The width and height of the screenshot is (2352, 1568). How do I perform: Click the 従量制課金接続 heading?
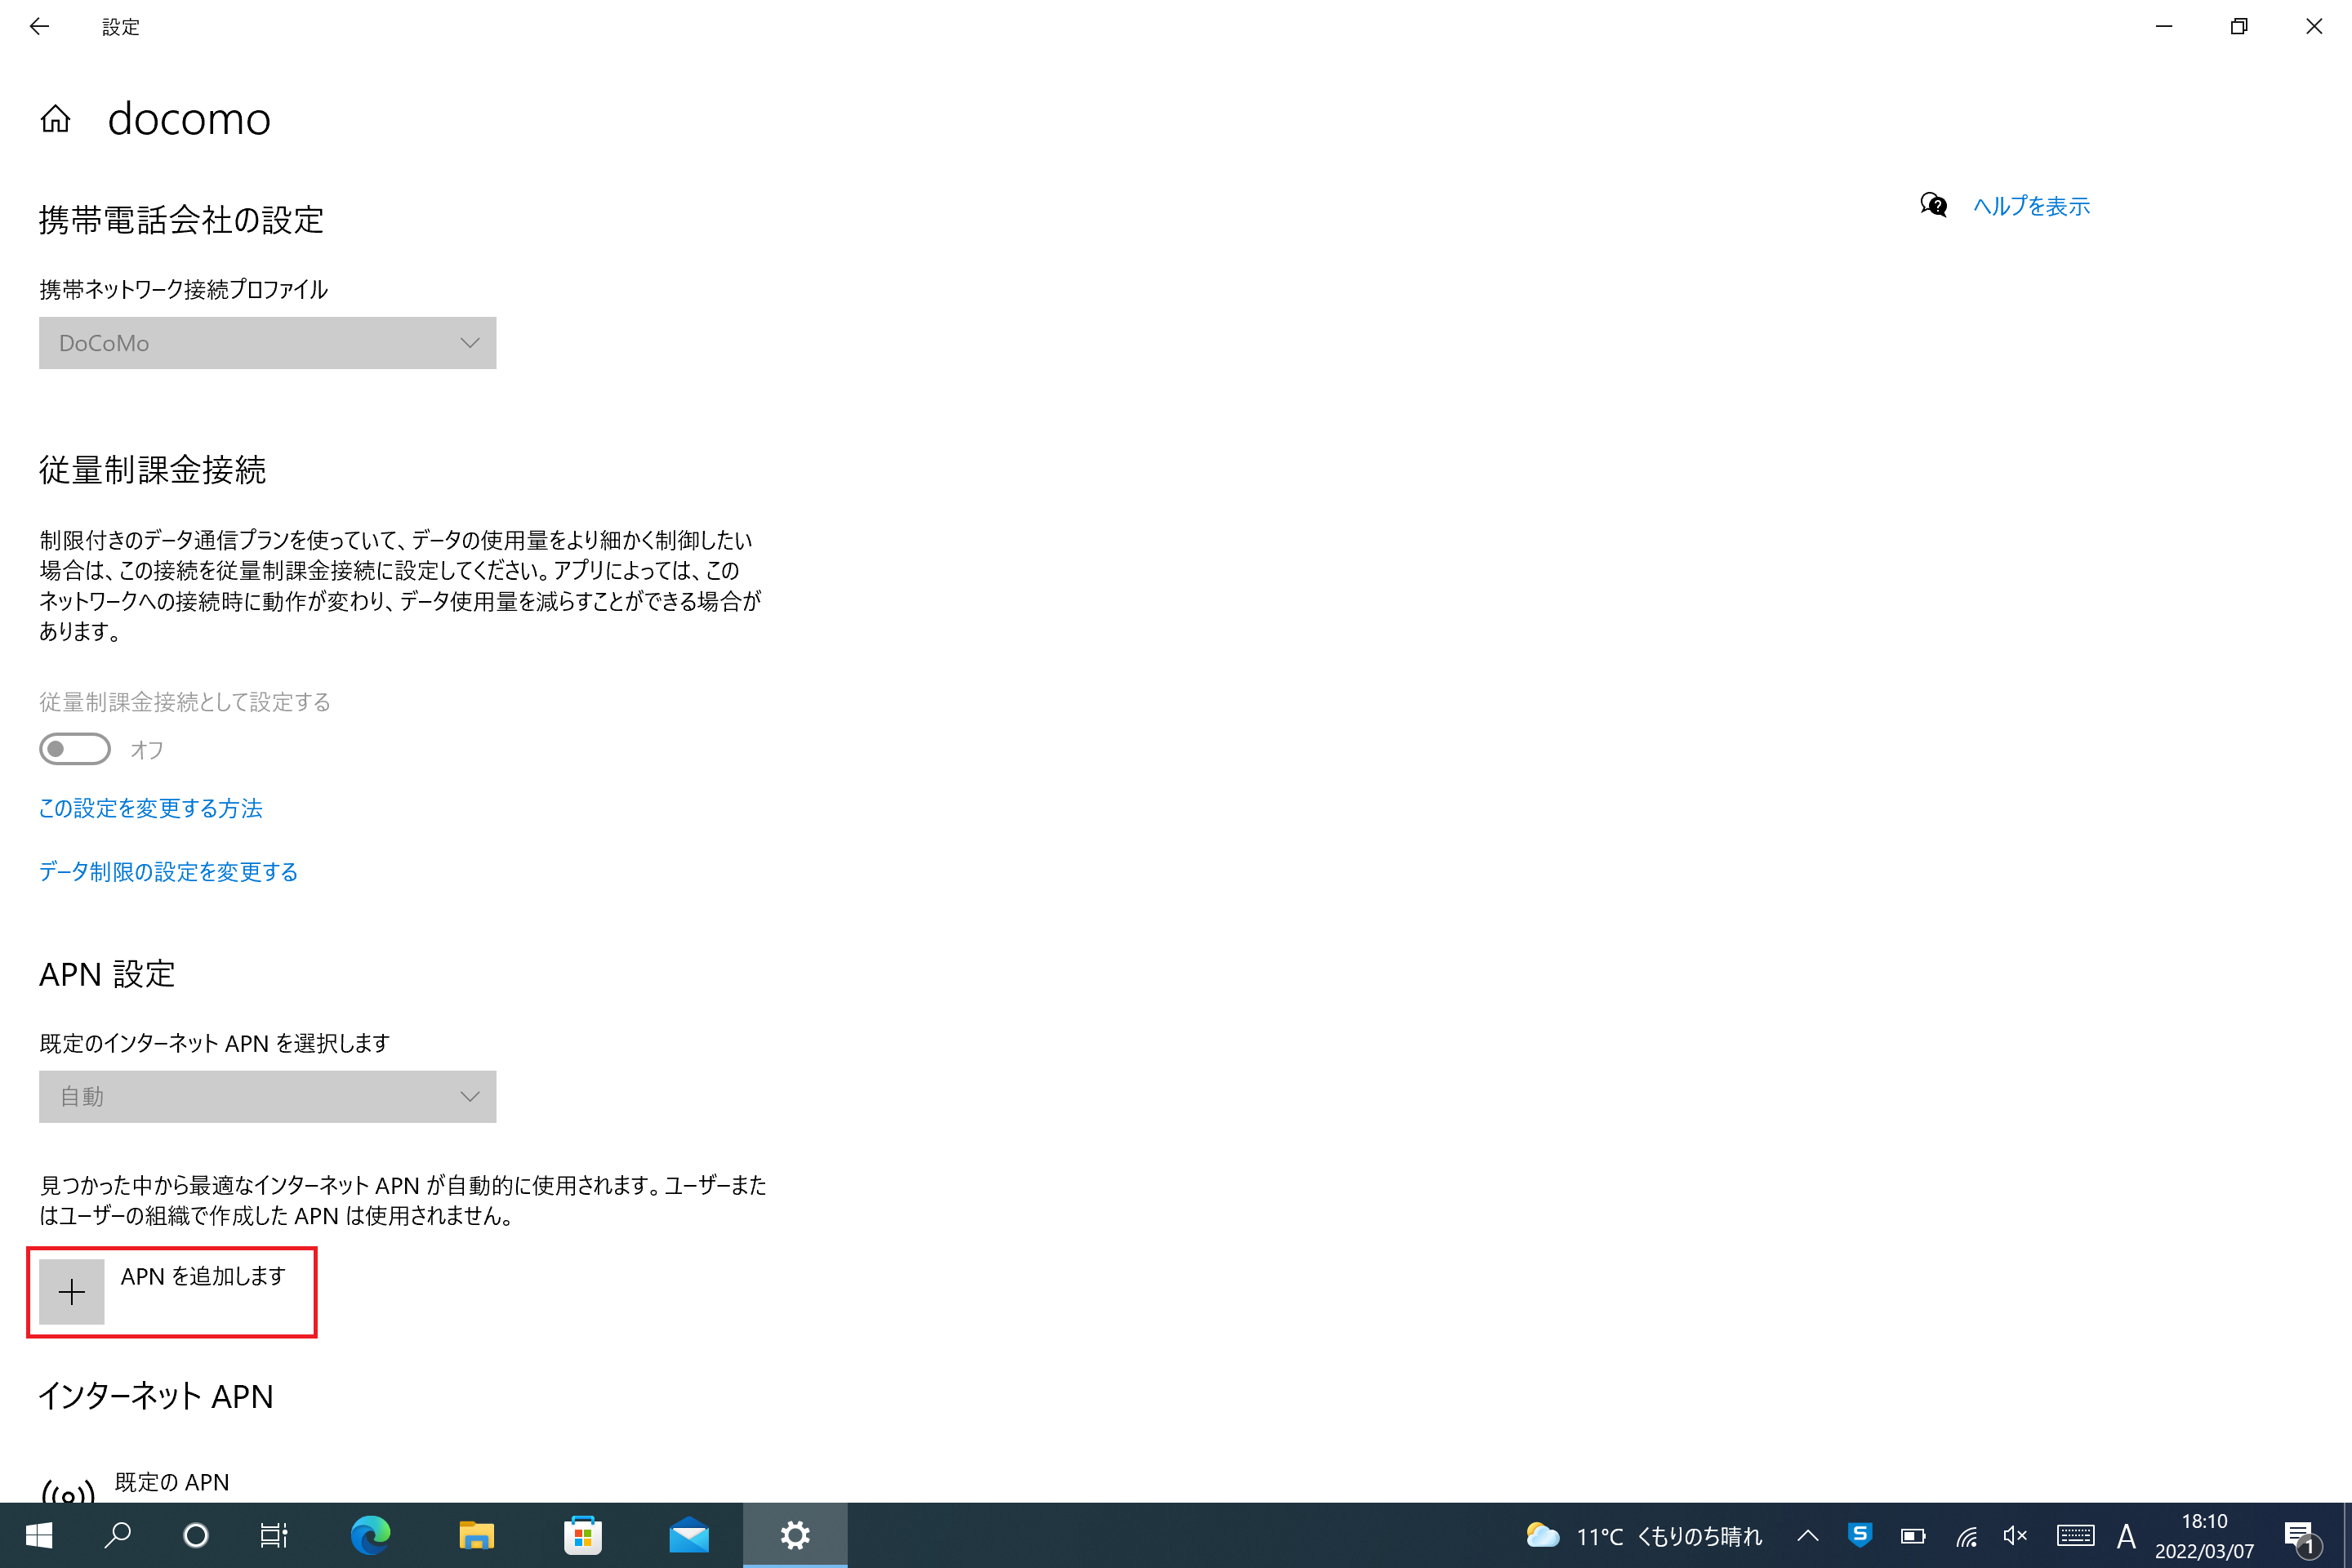coord(153,470)
